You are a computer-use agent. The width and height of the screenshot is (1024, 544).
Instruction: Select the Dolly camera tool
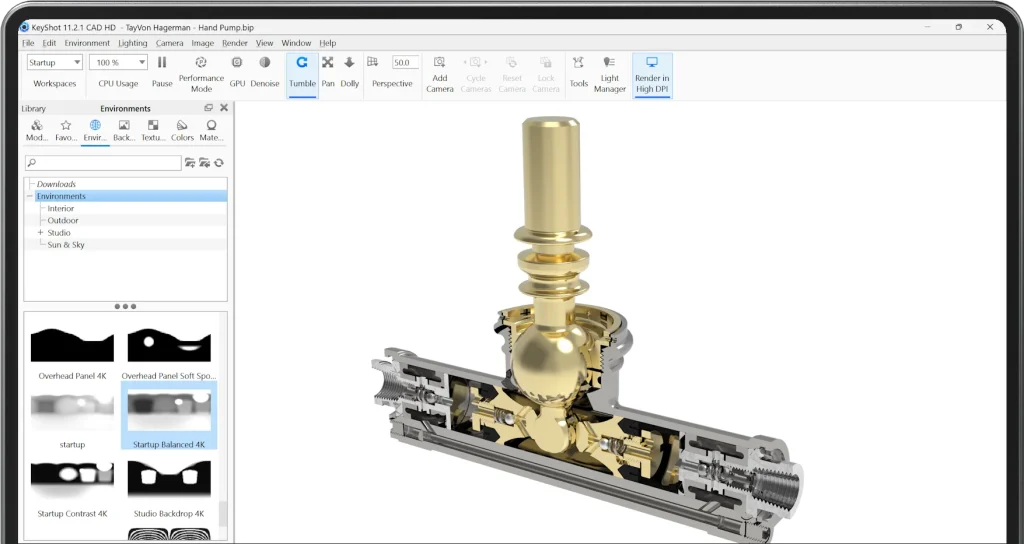pyautogui.click(x=349, y=63)
